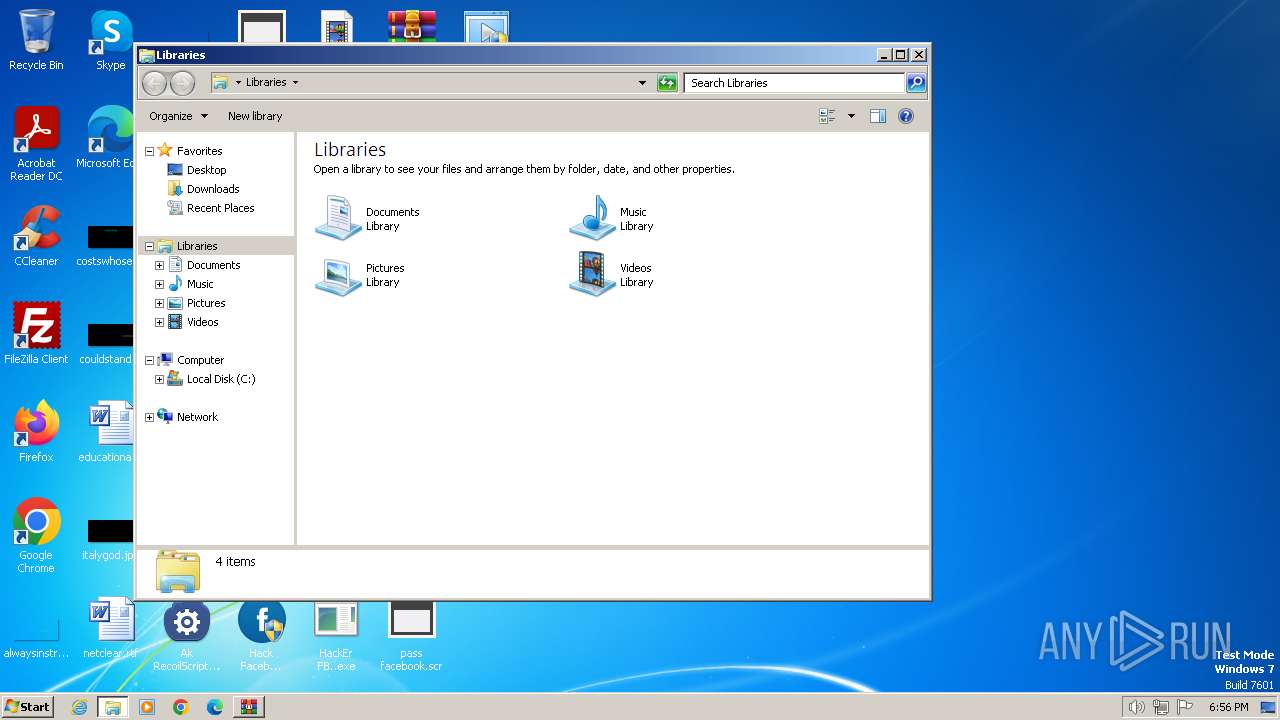Click the search magnifier icon
Viewport: 1280px width, 720px height.
(x=915, y=83)
